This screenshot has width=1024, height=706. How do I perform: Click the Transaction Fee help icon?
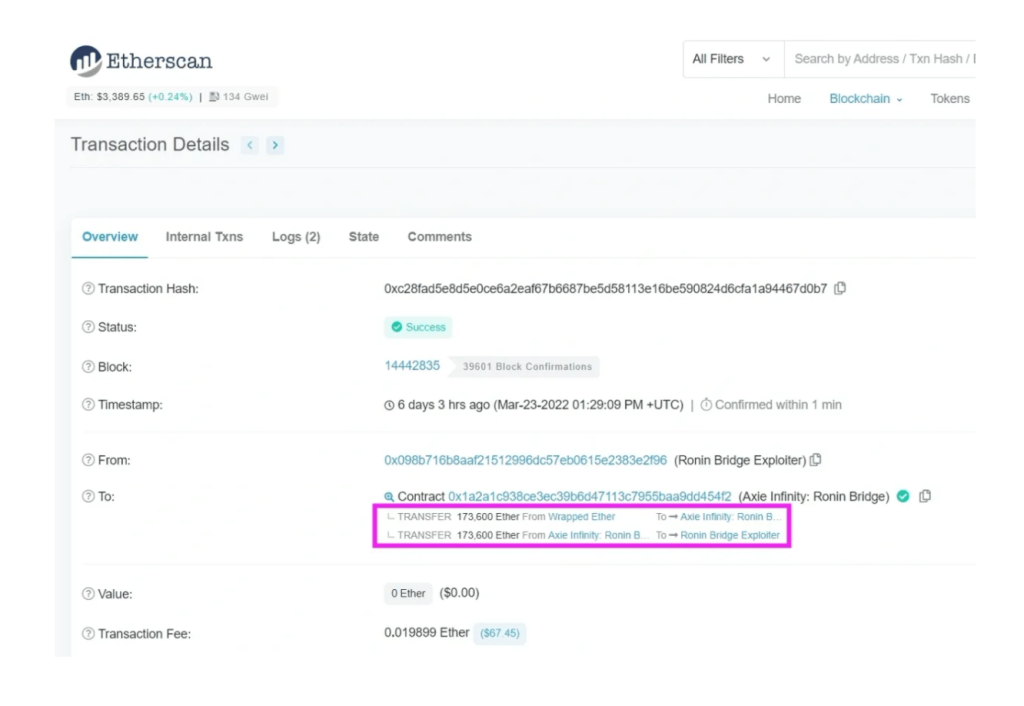coord(88,634)
